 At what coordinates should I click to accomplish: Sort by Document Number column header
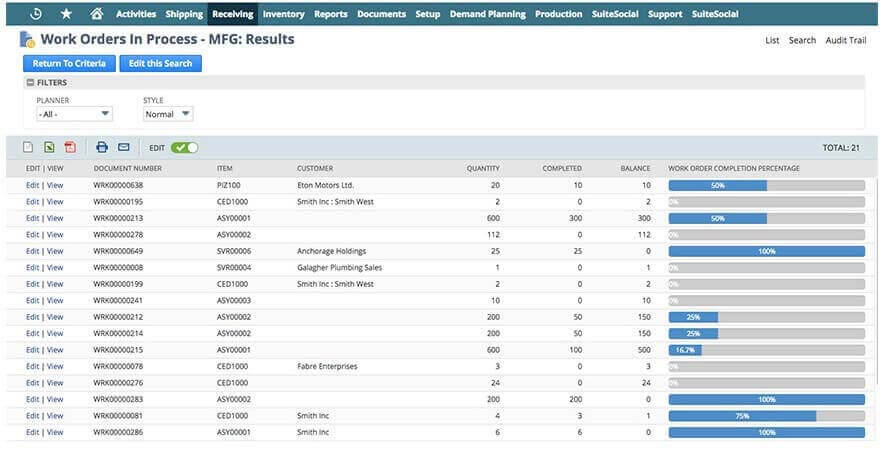click(128, 168)
